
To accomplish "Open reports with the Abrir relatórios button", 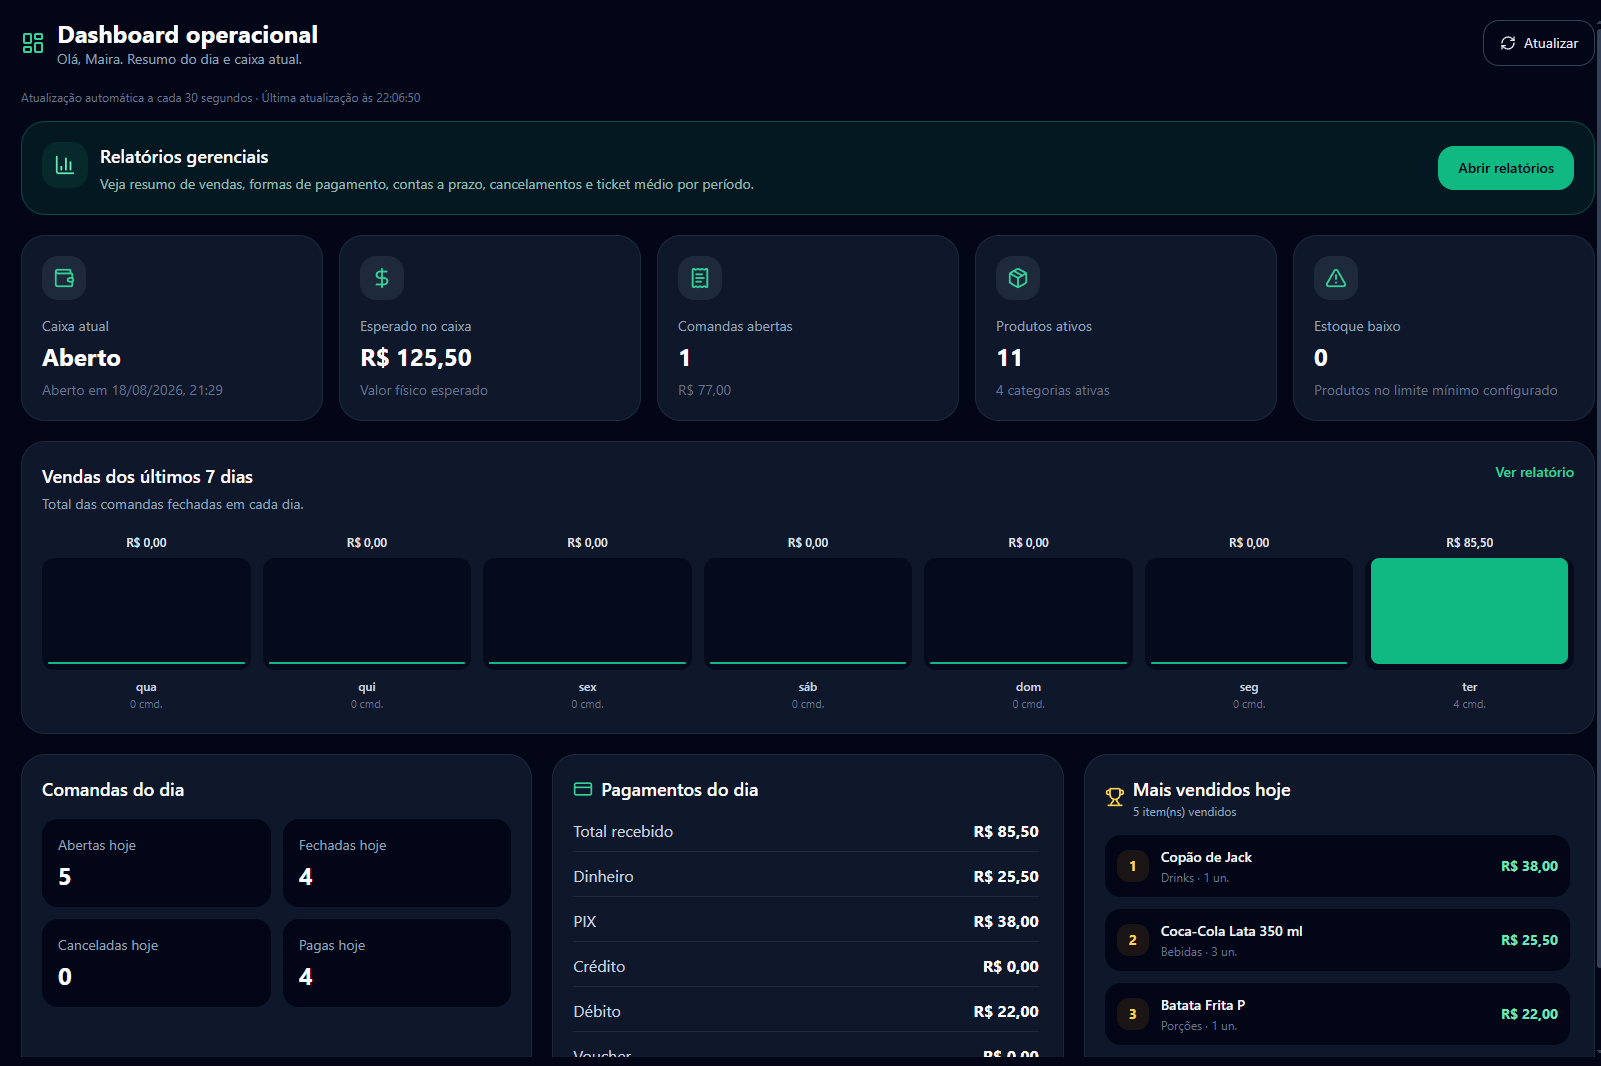I will click(1506, 168).
